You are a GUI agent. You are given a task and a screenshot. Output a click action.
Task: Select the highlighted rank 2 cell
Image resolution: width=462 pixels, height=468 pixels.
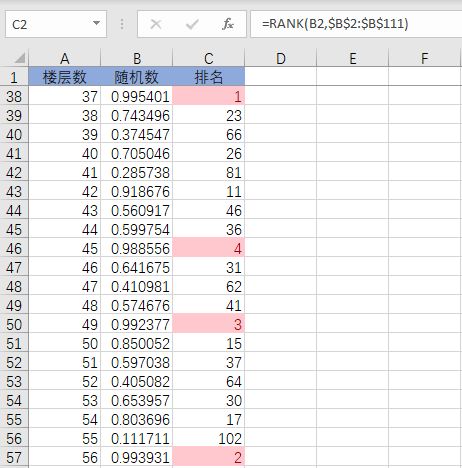point(209,457)
